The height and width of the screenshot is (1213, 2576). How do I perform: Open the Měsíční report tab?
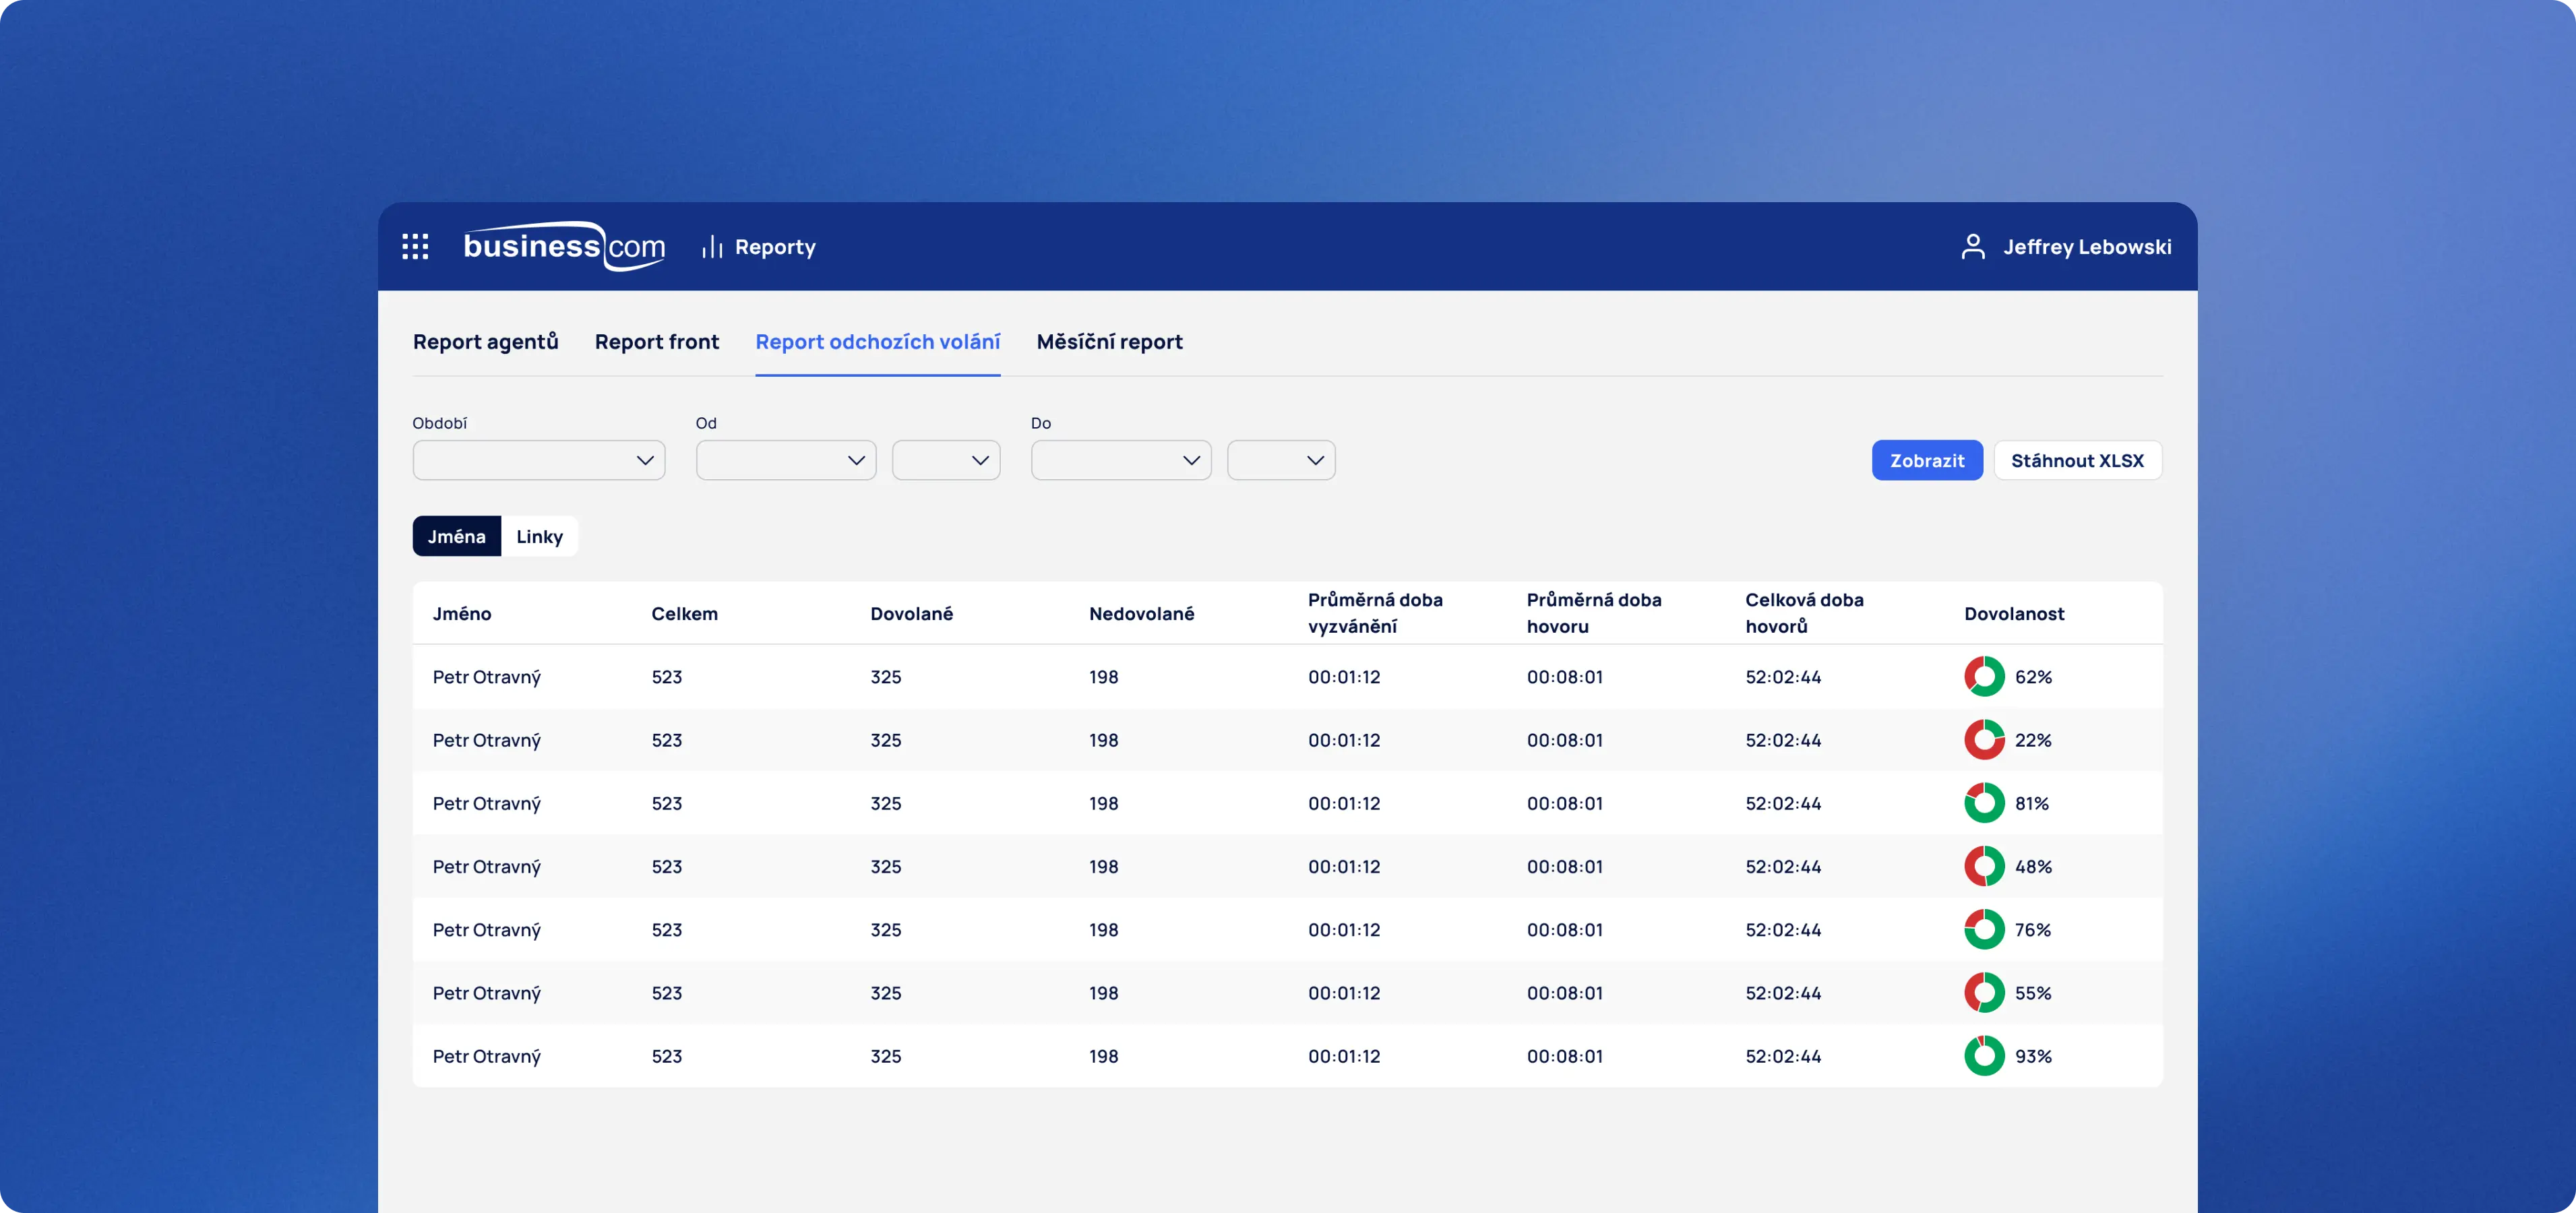pos(1109,342)
